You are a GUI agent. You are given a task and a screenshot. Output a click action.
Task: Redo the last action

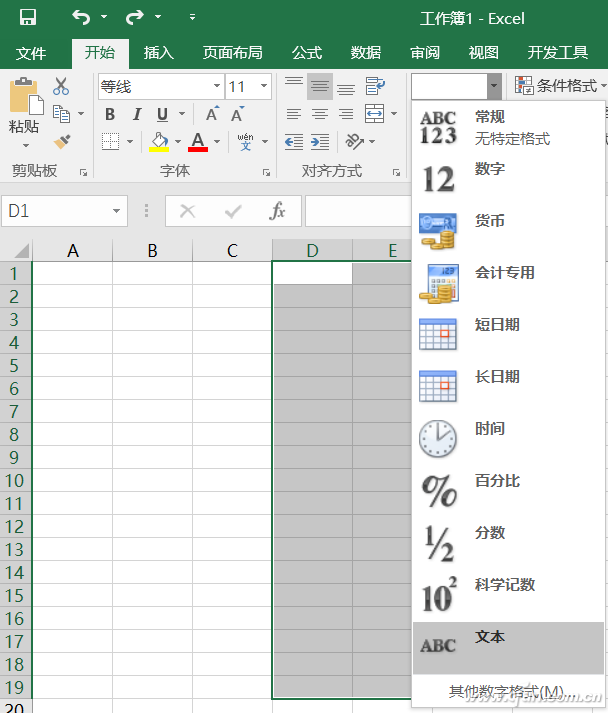(x=135, y=17)
